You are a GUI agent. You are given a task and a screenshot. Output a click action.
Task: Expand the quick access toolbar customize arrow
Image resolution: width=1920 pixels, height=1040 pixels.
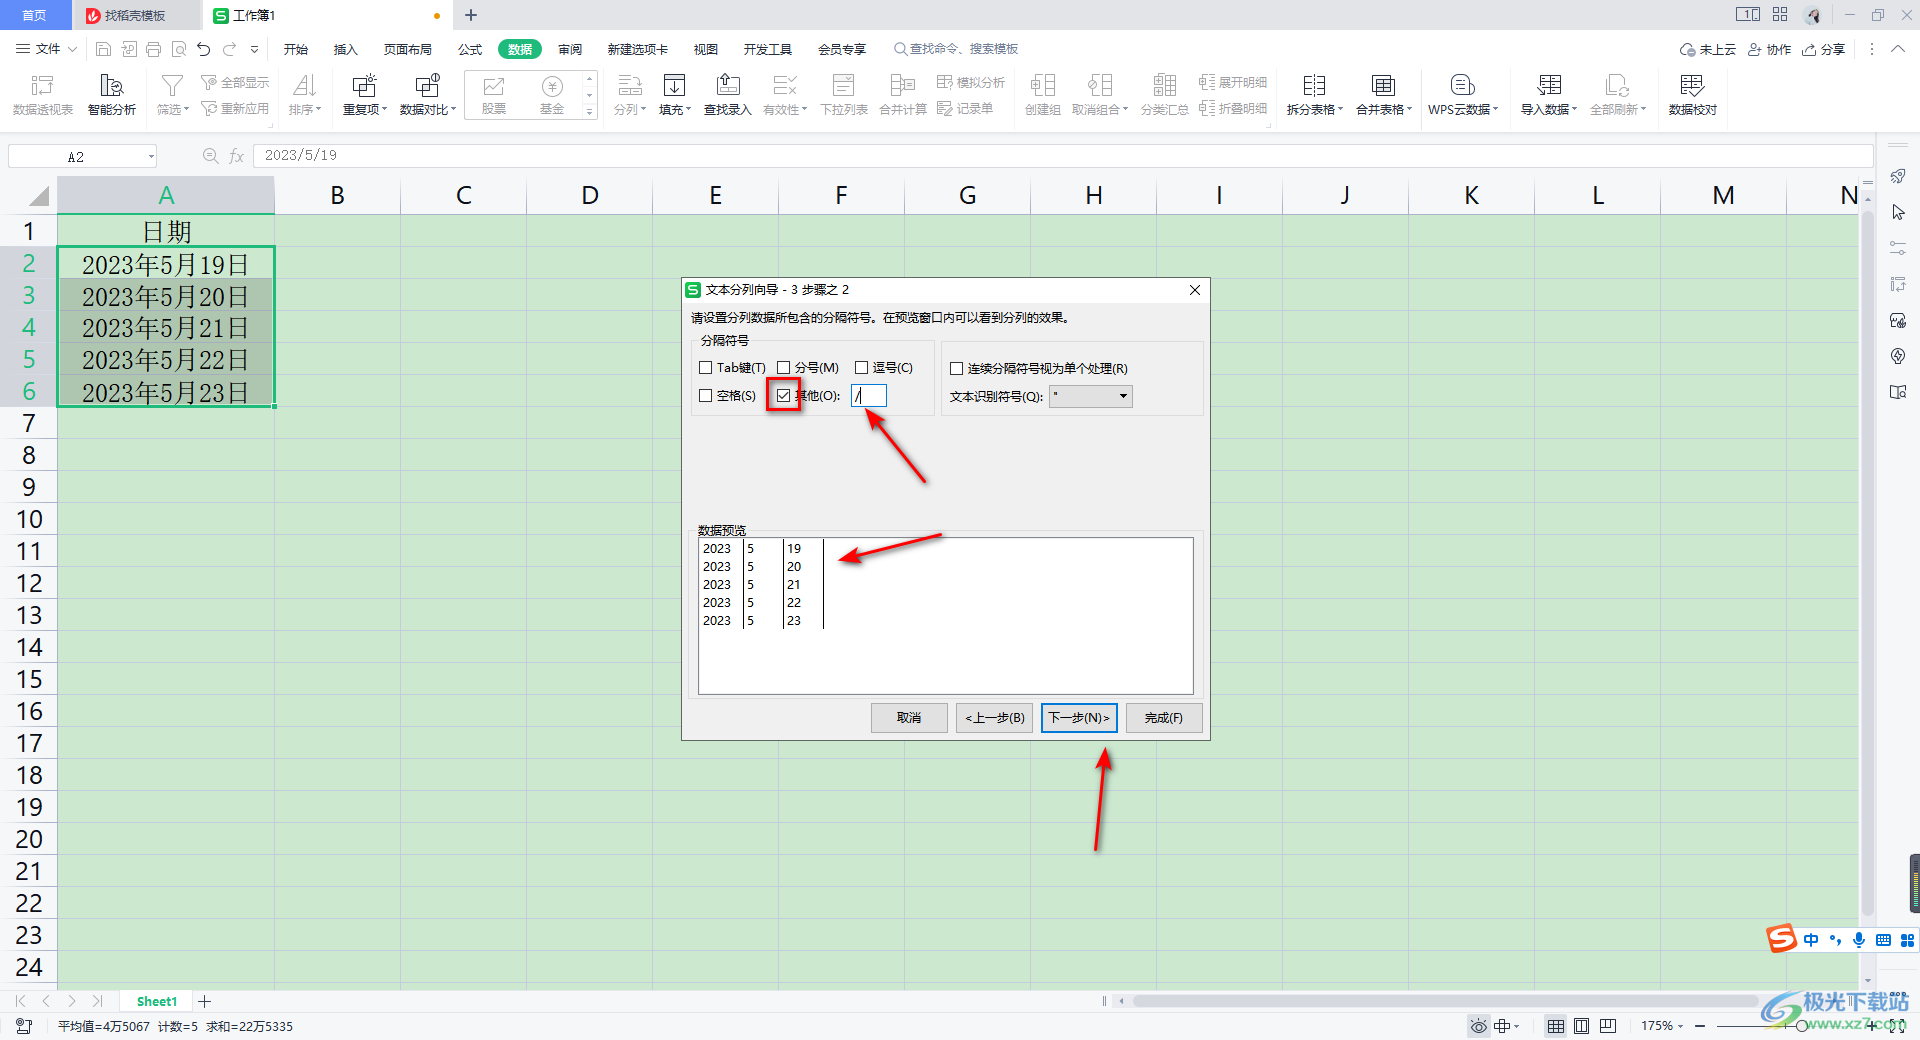254,49
